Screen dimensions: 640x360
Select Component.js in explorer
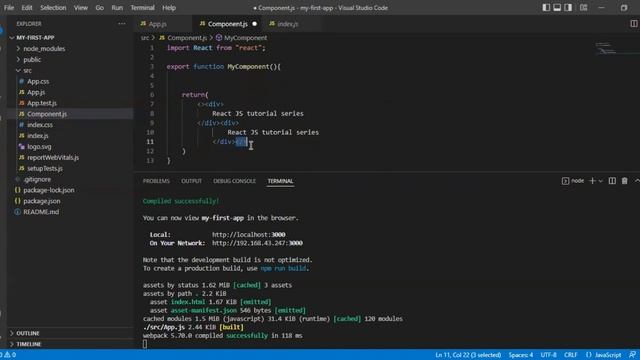click(47, 114)
